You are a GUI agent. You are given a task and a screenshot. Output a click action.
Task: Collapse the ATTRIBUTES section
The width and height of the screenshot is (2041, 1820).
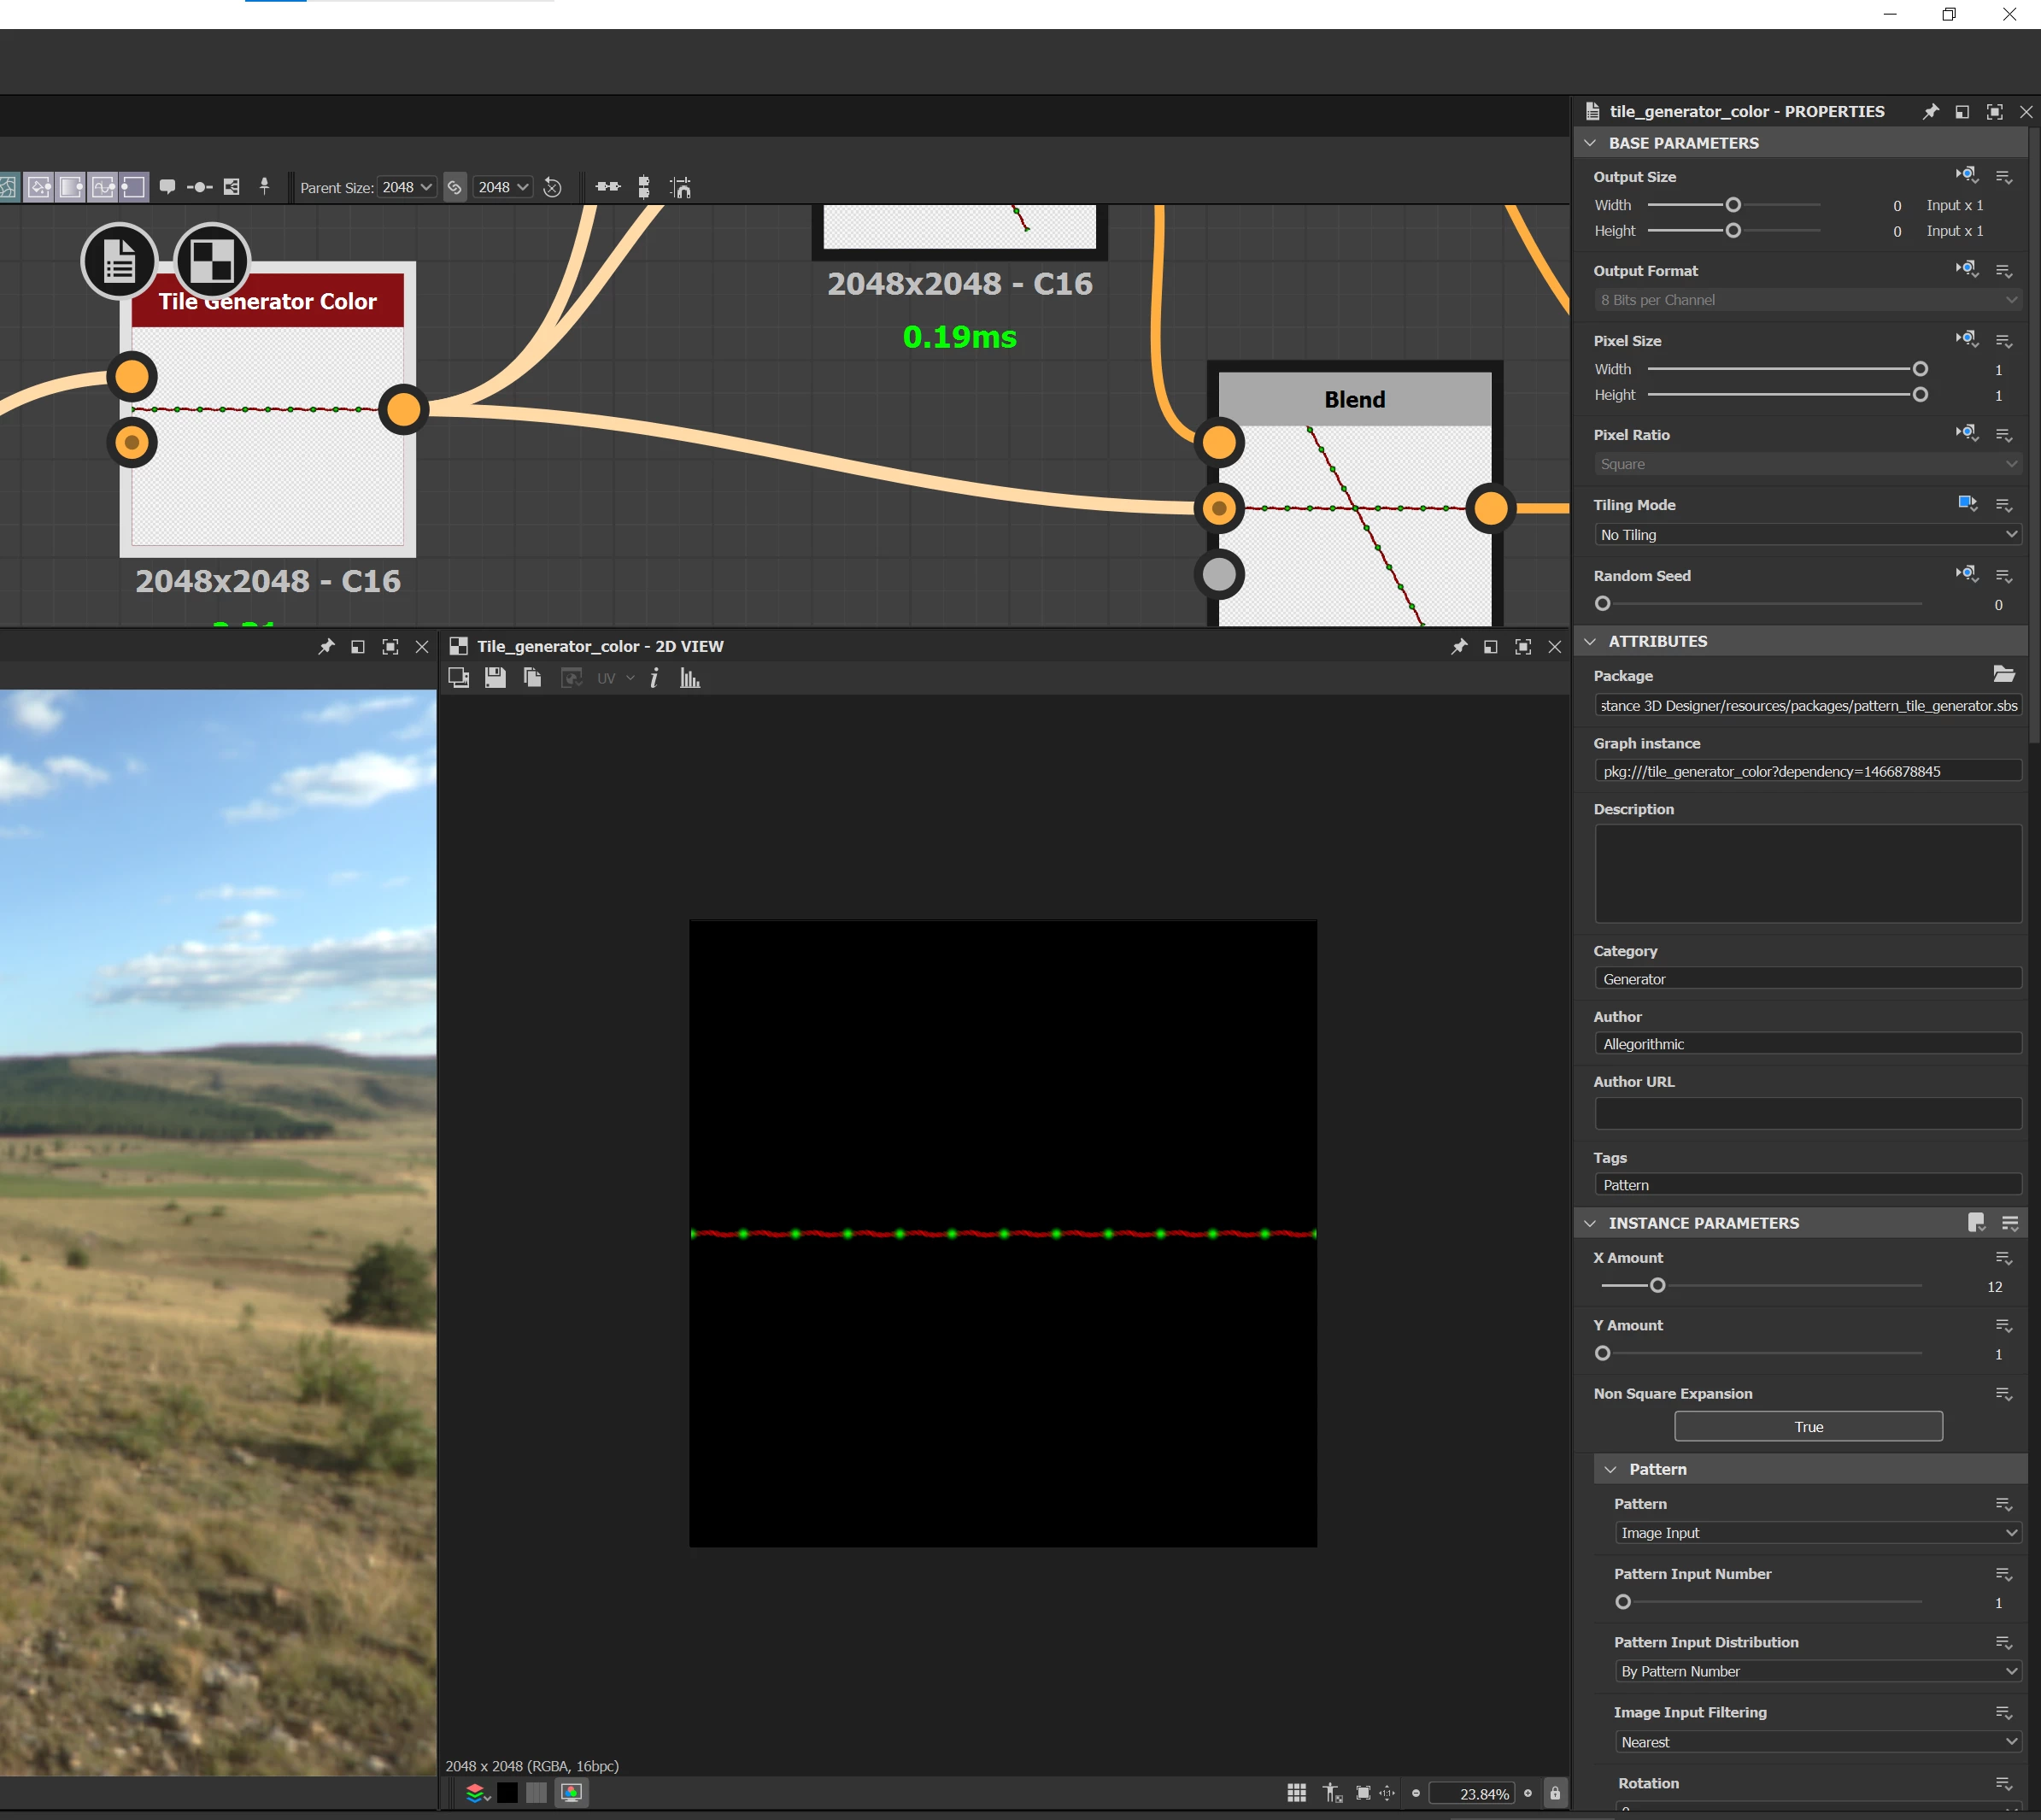[1591, 641]
